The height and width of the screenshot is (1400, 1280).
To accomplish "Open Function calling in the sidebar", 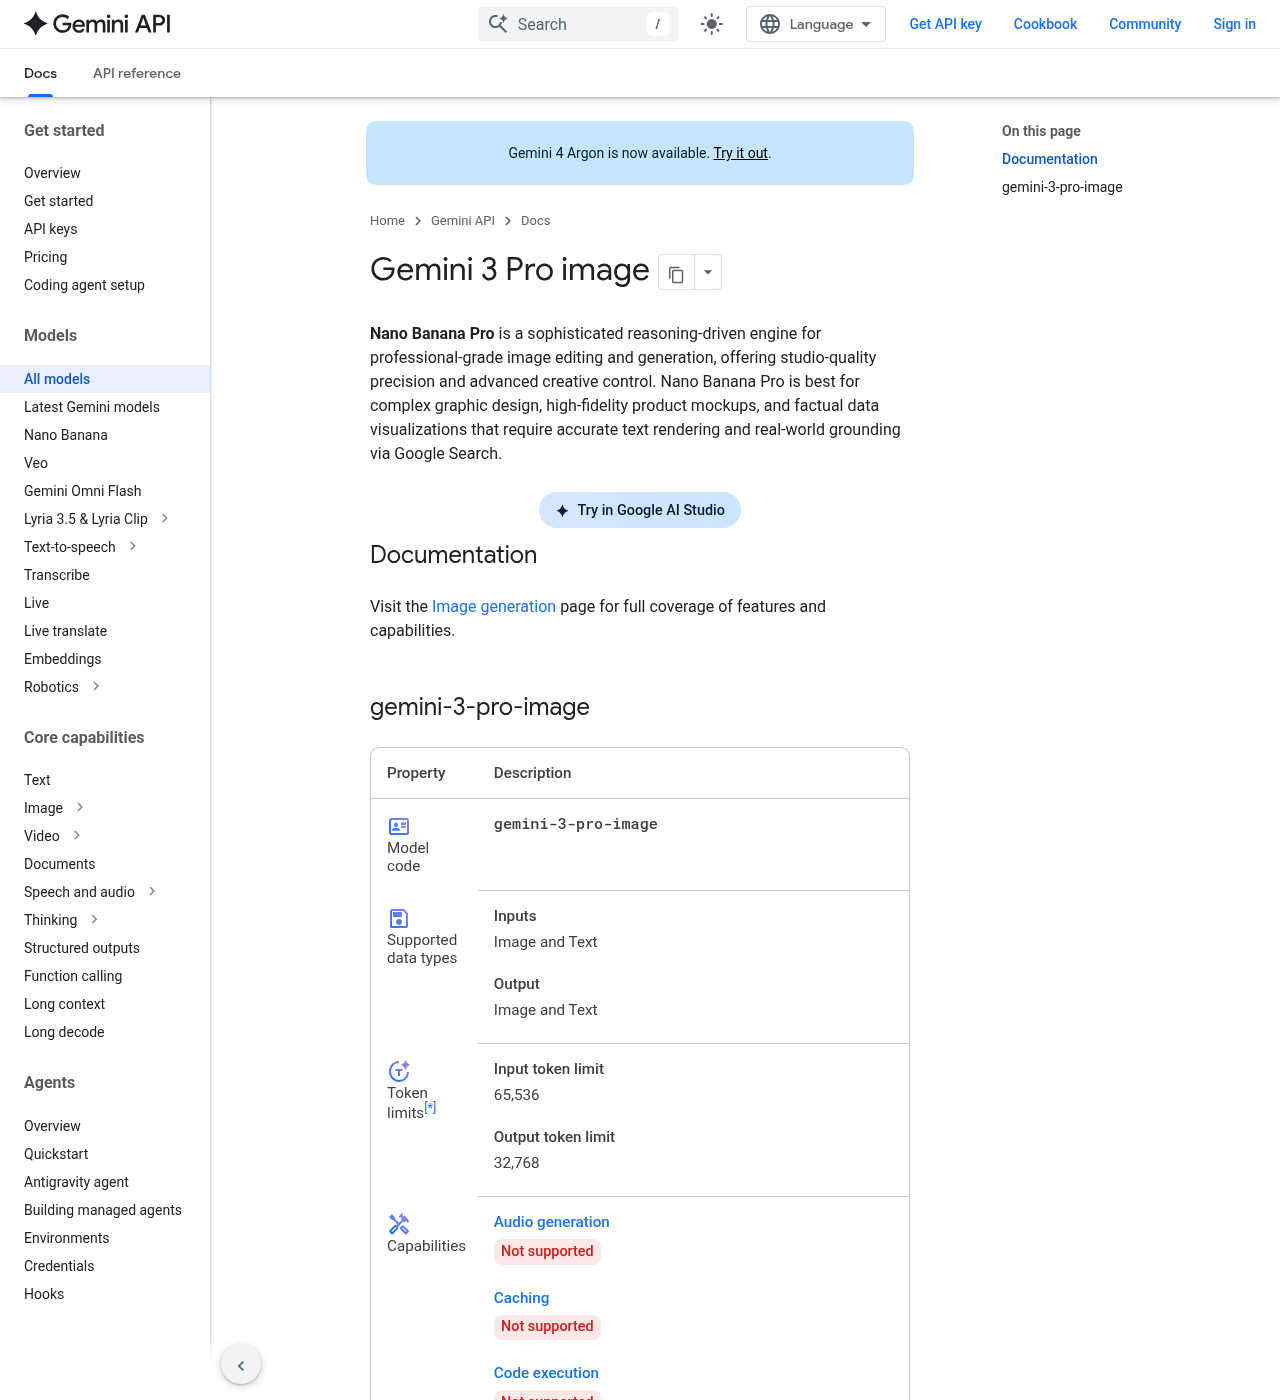I will click(x=73, y=976).
